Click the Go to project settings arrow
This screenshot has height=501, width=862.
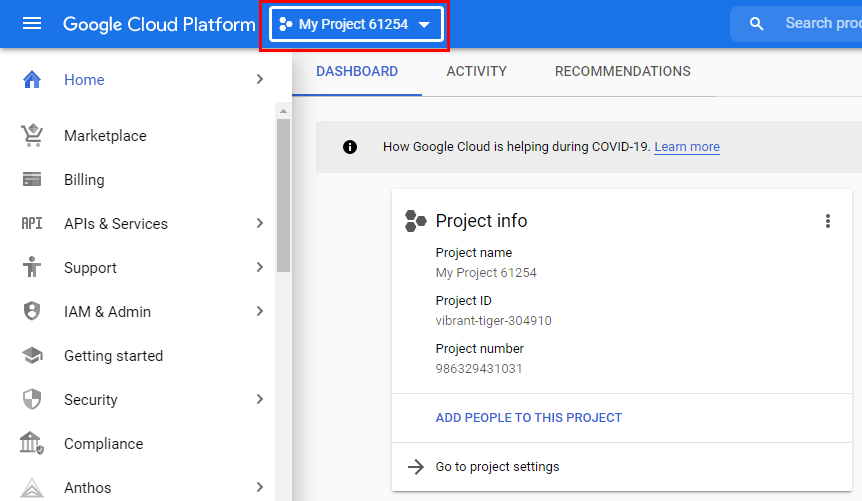pos(416,467)
